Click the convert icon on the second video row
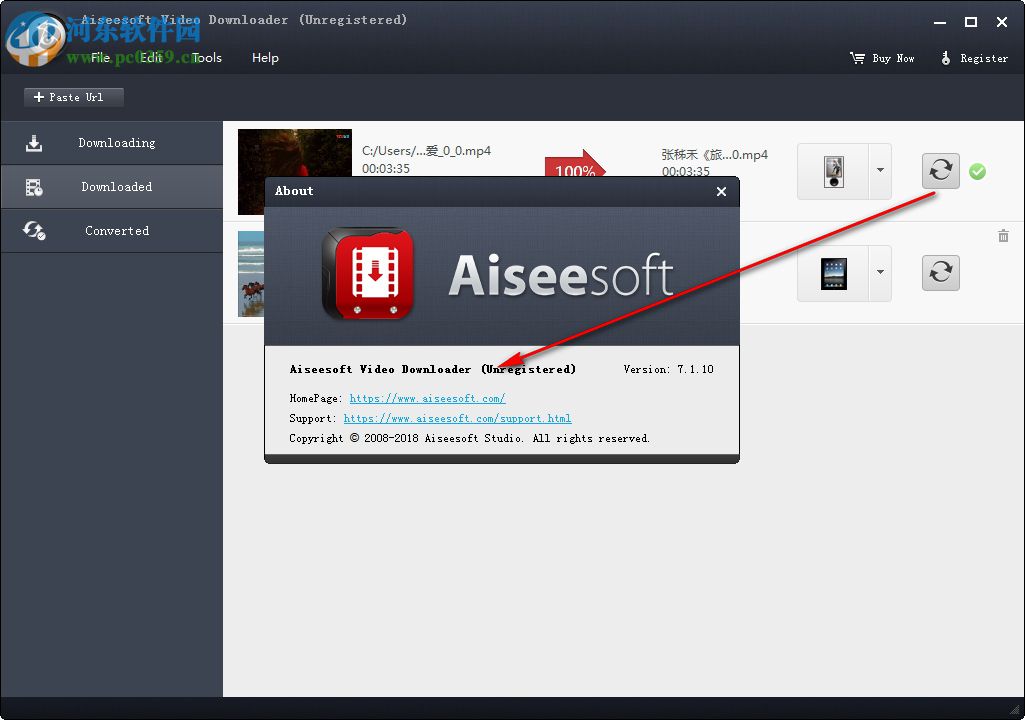The image size is (1025, 720). coord(940,272)
